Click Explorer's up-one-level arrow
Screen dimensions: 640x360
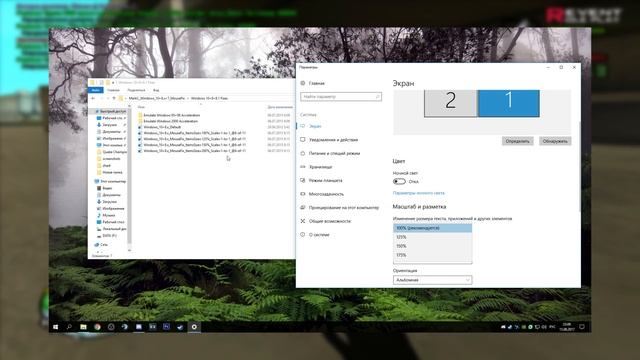114,98
